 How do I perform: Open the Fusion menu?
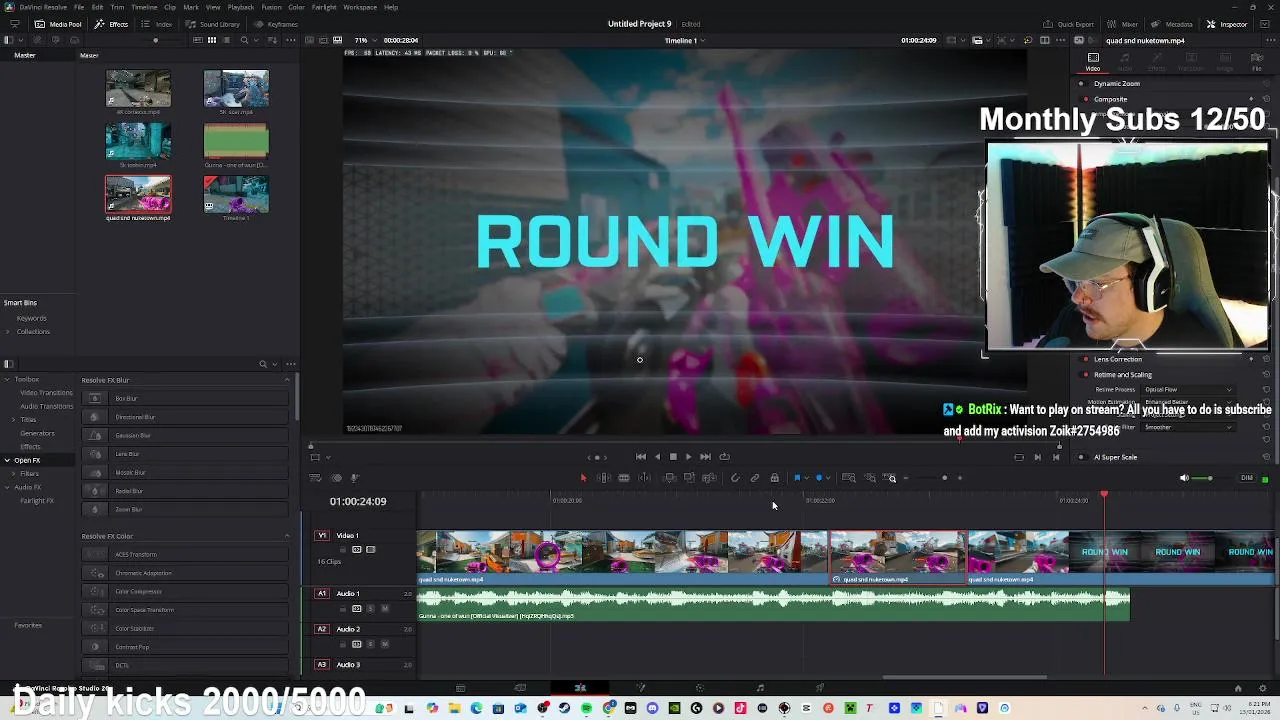(x=271, y=7)
